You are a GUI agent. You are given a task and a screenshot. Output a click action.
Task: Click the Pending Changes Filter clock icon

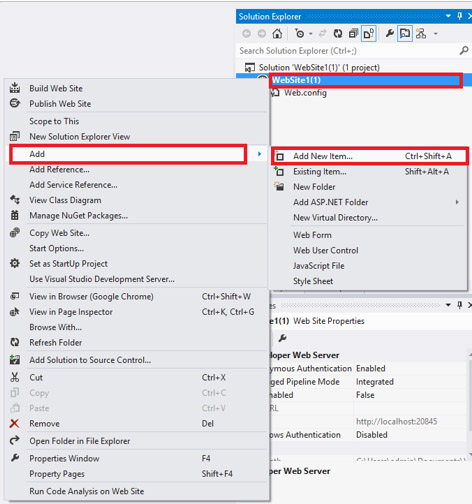pyautogui.click(x=299, y=34)
